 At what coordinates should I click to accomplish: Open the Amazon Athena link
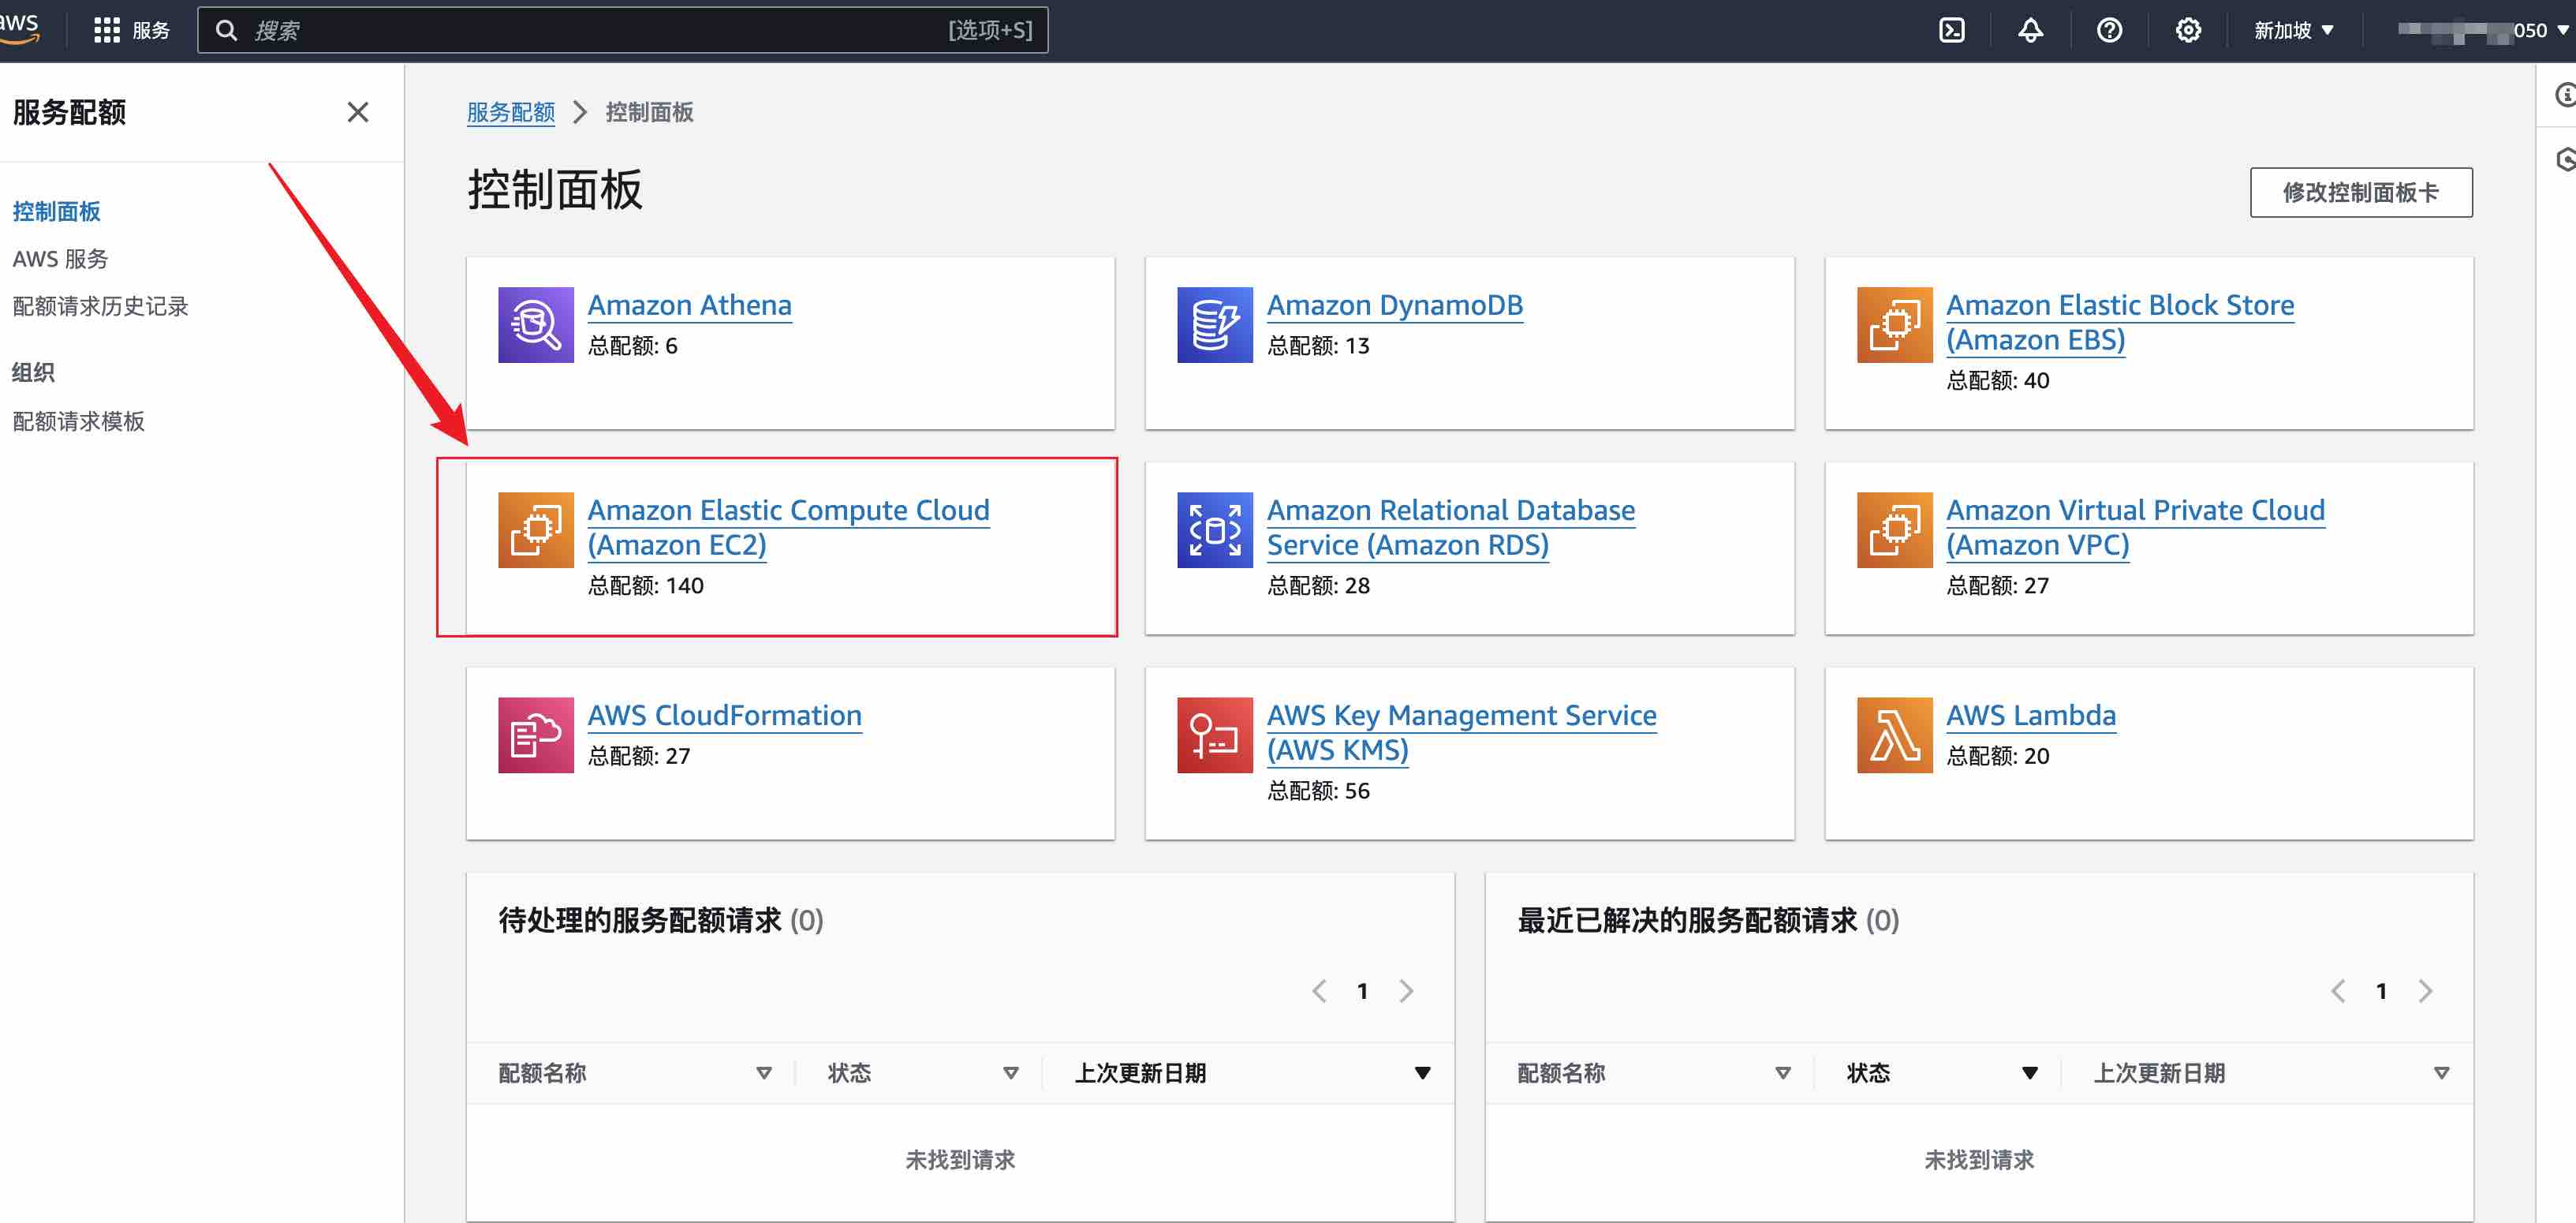[689, 305]
